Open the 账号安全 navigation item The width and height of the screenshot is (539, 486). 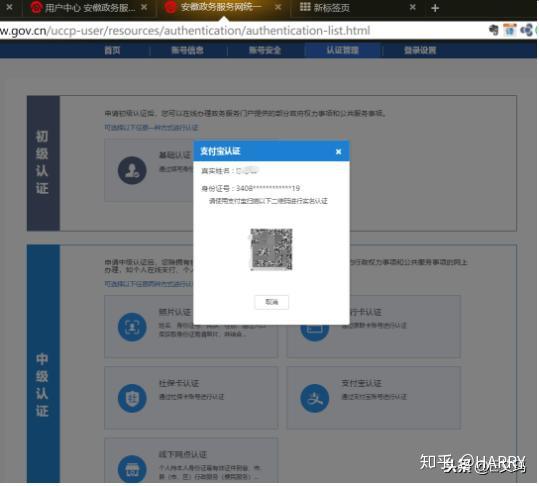[x=265, y=51]
